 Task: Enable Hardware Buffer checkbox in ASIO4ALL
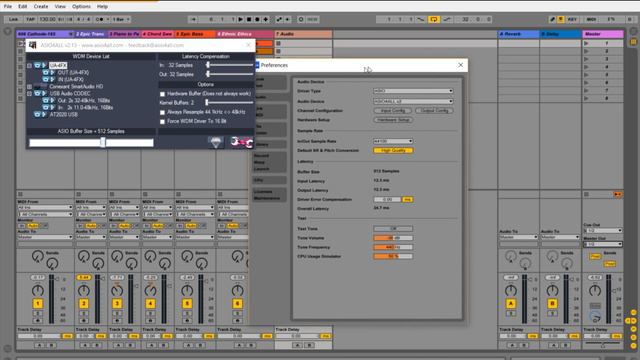click(162, 94)
